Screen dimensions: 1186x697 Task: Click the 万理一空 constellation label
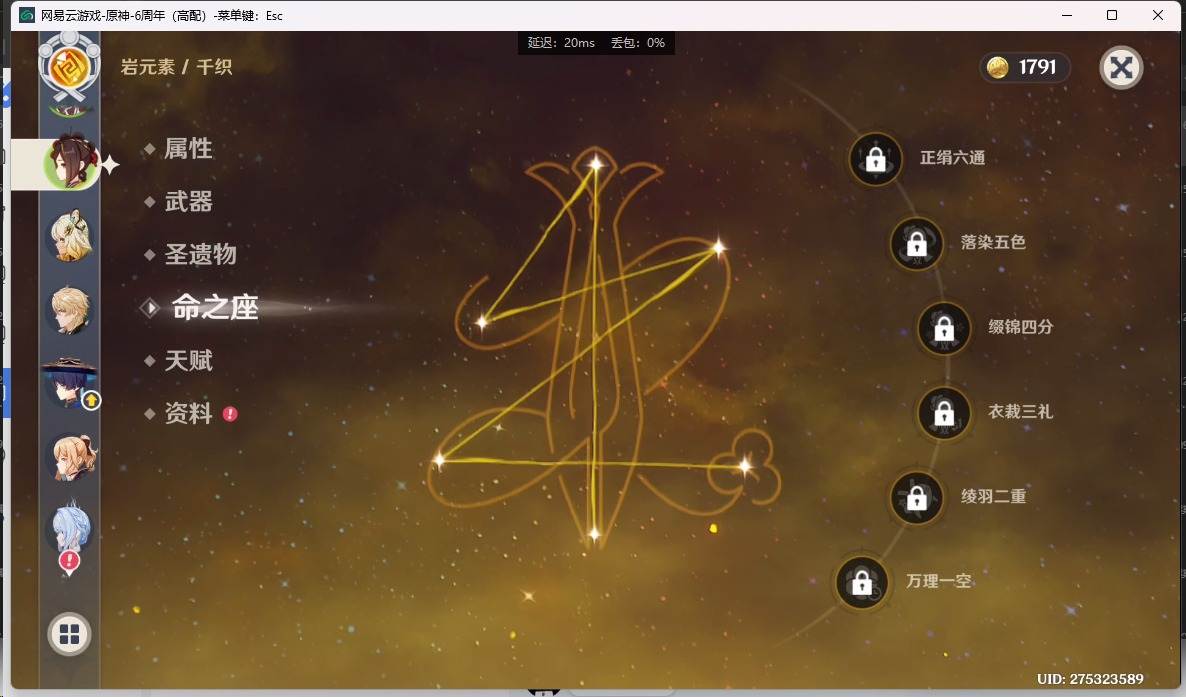[939, 581]
